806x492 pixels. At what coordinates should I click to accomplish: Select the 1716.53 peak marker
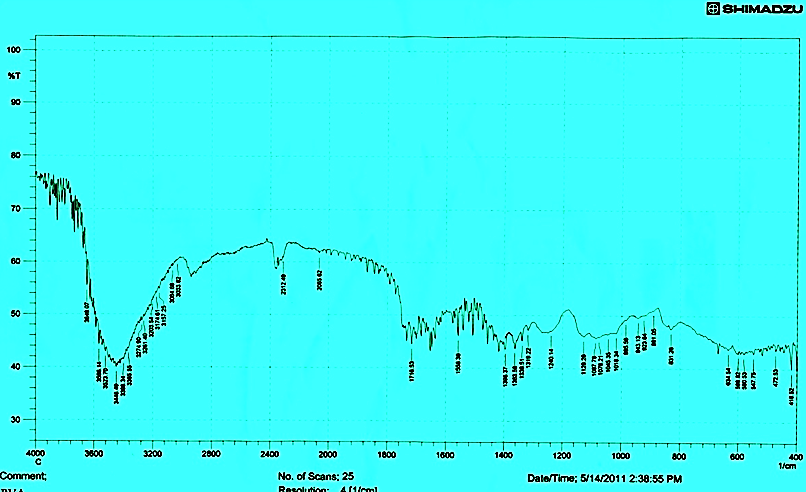pyautogui.click(x=411, y=370)
